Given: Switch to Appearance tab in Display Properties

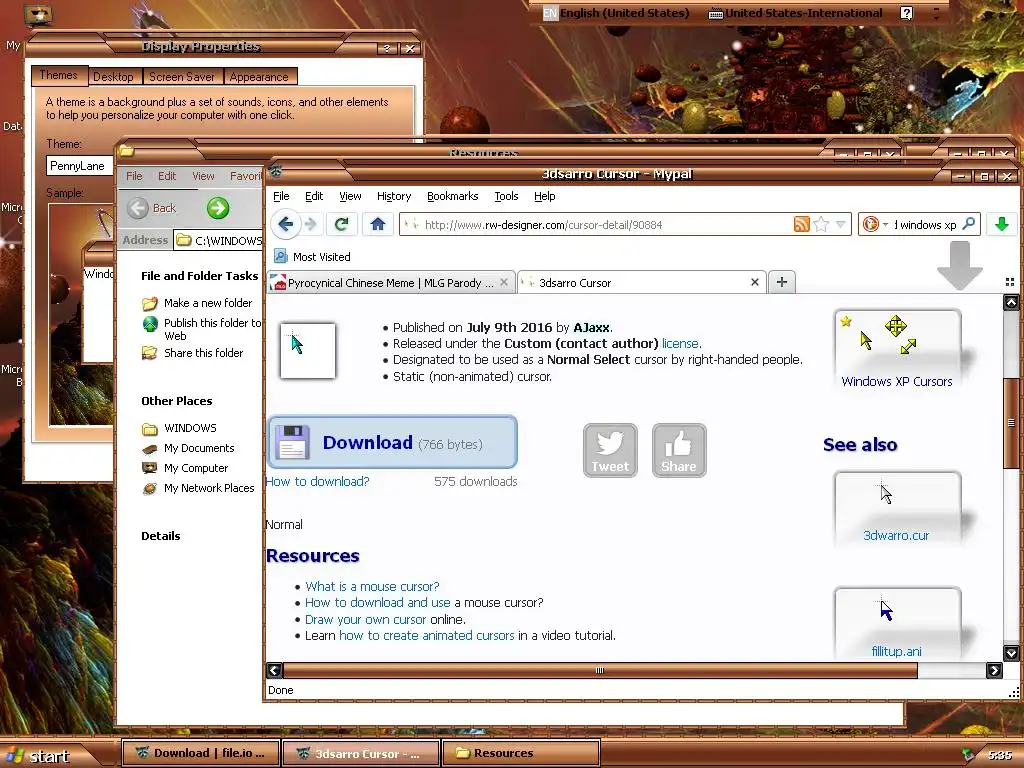Looking at the screenshot, I should point(259,77).
